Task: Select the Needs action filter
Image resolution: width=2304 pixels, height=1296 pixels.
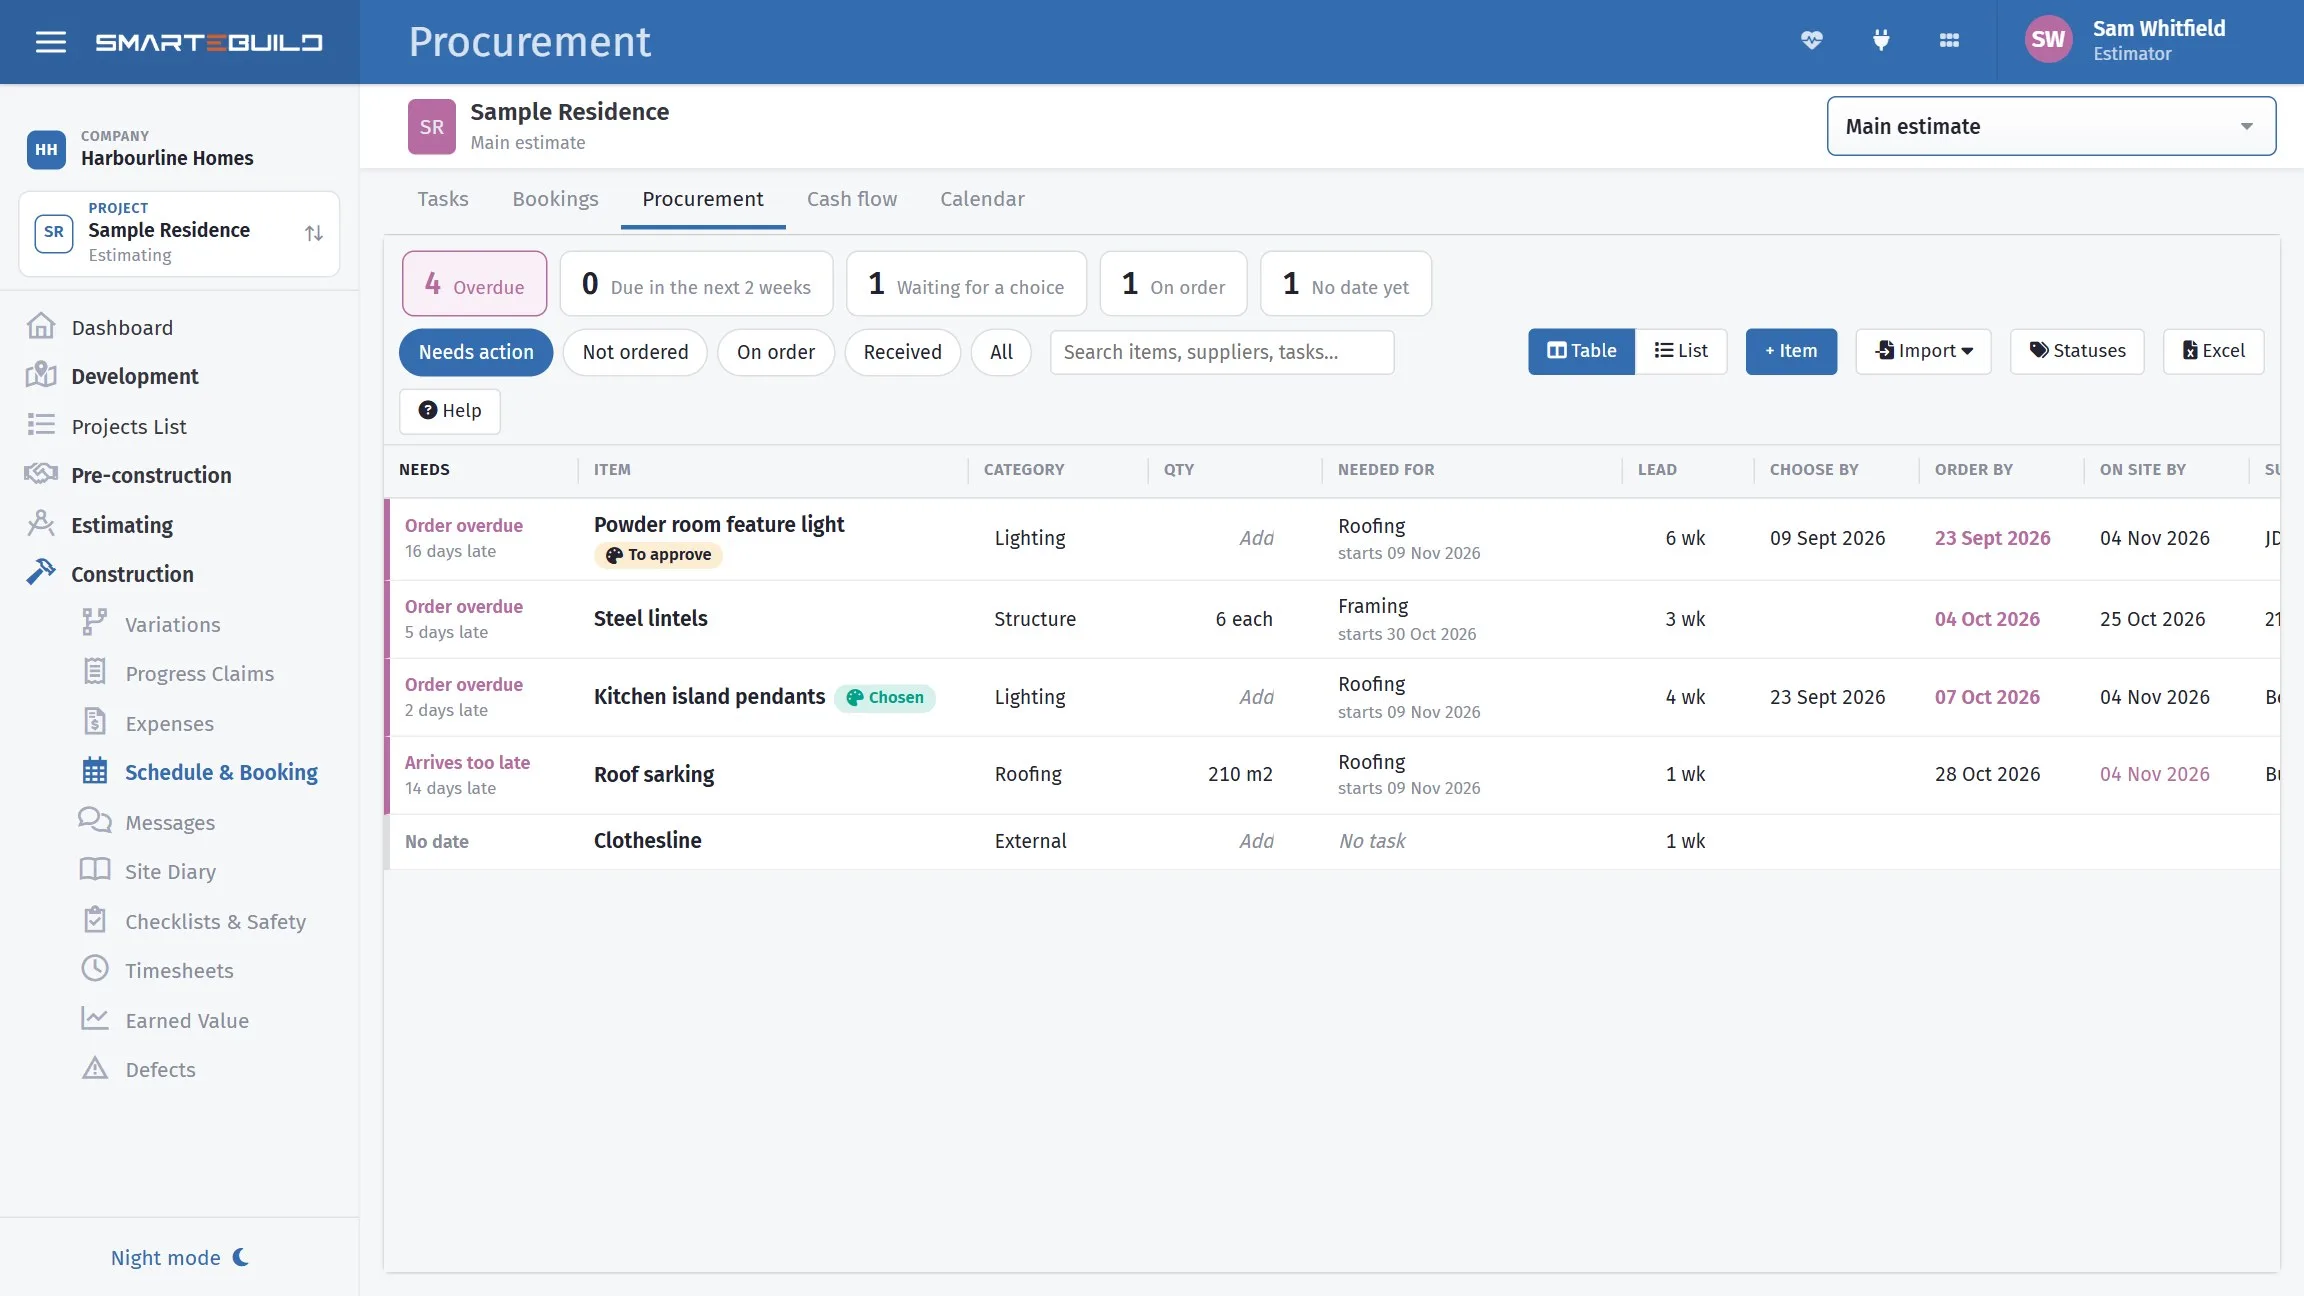Action: click(x=476, y=352)
